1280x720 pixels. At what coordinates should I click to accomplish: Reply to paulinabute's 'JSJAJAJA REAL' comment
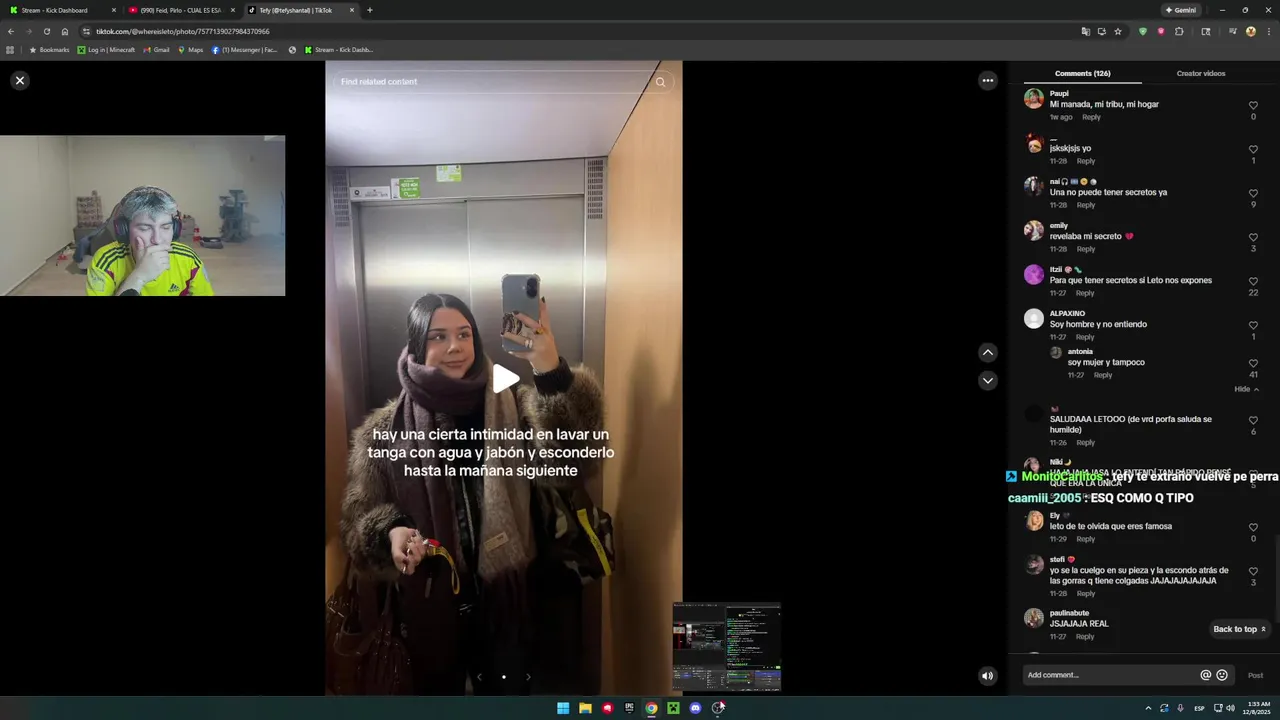tap(1085, 636)
